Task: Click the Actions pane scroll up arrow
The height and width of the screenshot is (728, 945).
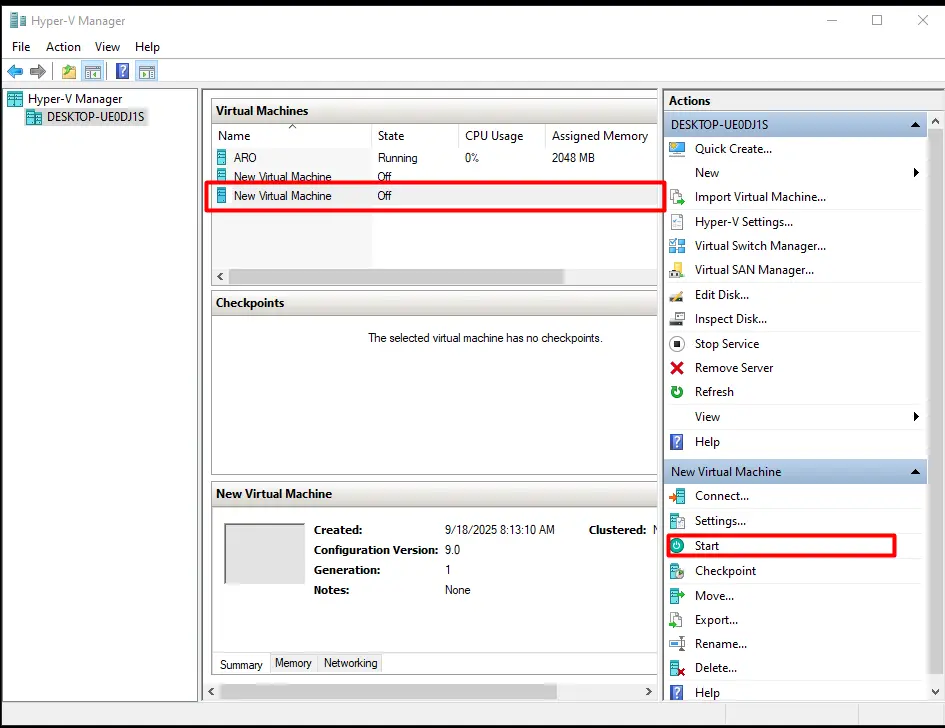Action: tap(935, 121)
